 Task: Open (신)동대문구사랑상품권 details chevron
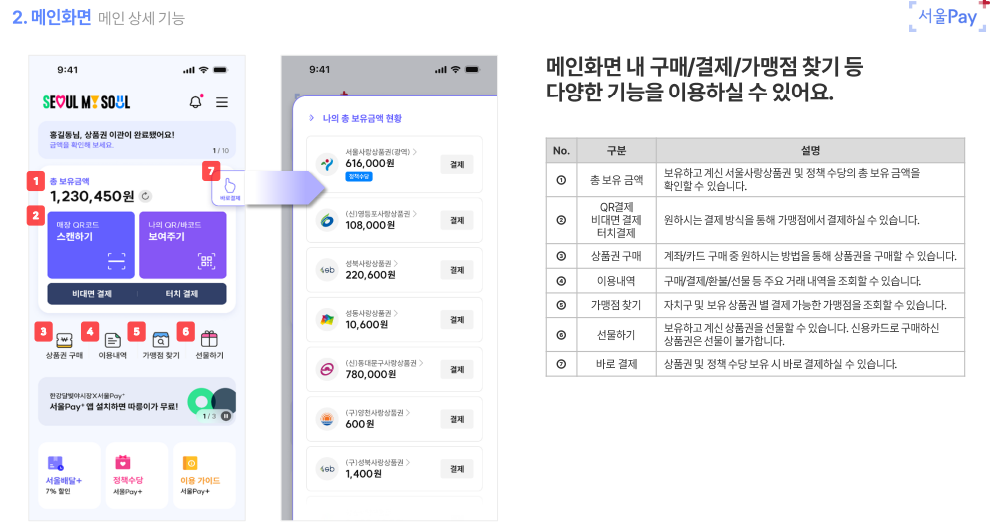421,363
